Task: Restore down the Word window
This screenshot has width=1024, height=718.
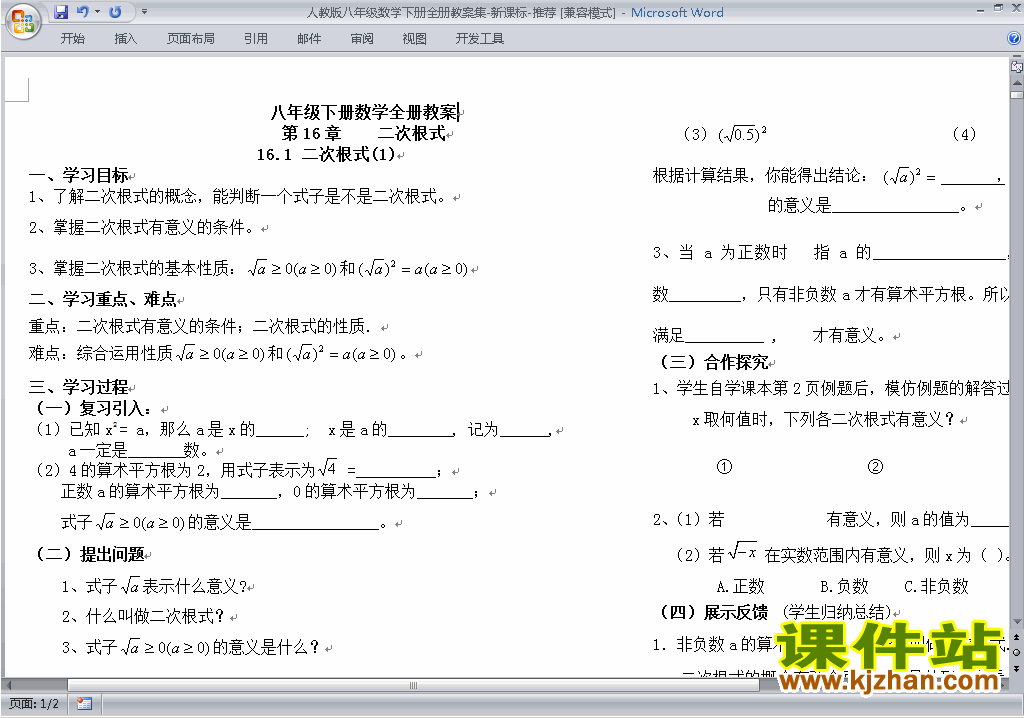Action: point(998,8)
